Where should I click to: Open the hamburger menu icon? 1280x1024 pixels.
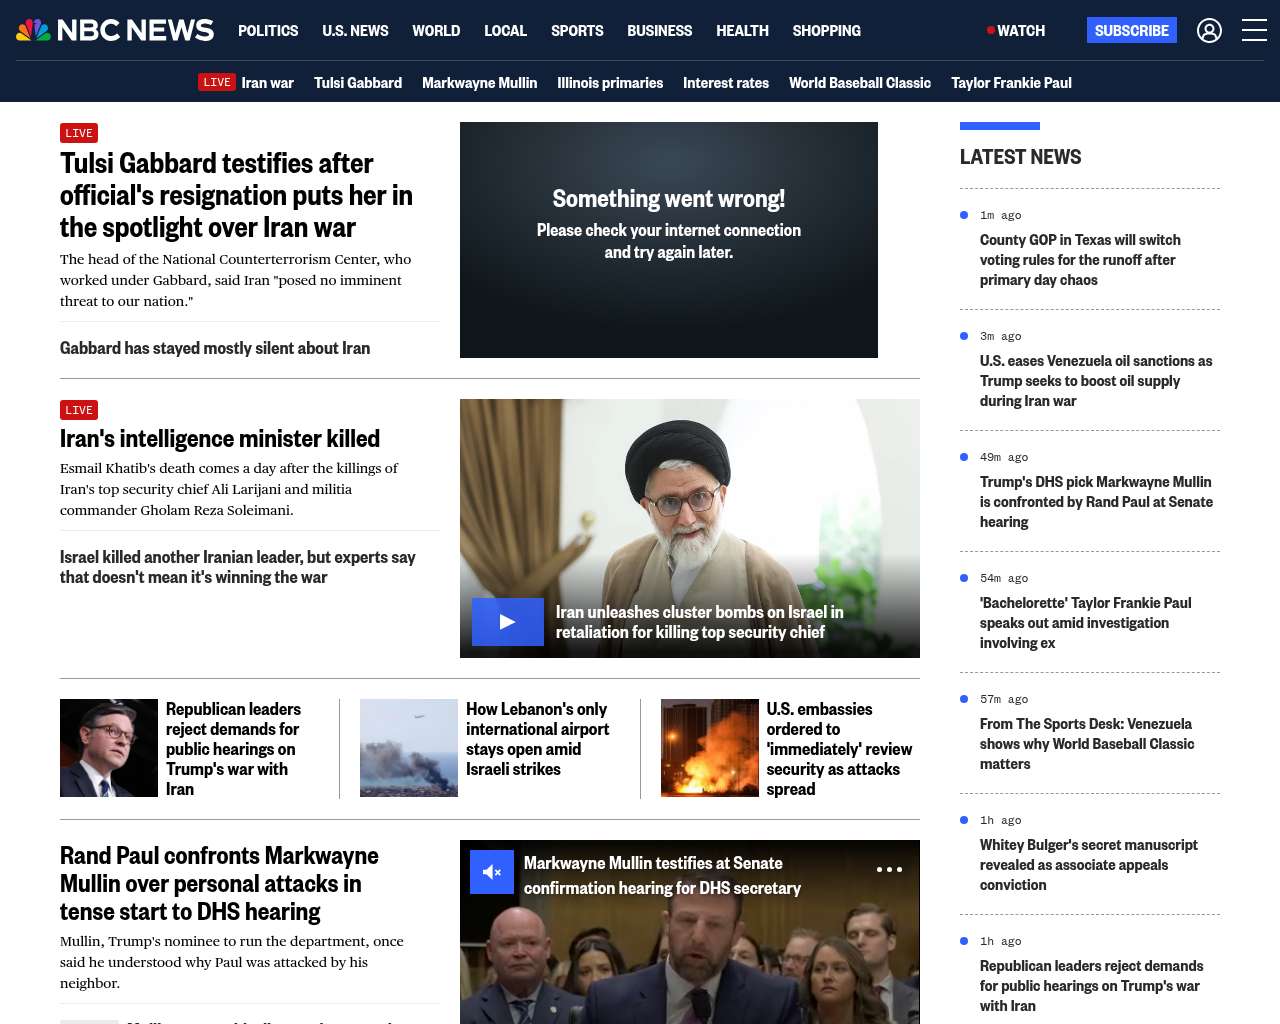1254,31
